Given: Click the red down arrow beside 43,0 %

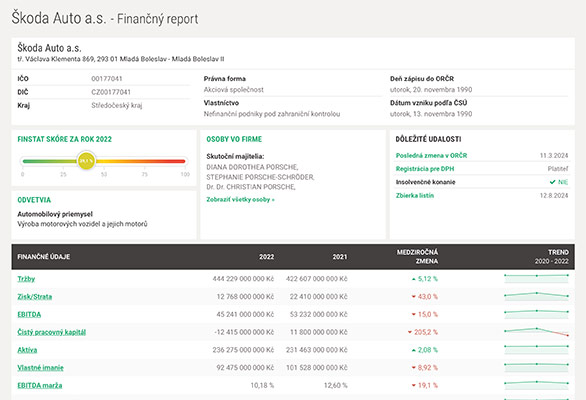Looking at the screenshot, I should 414,297.
